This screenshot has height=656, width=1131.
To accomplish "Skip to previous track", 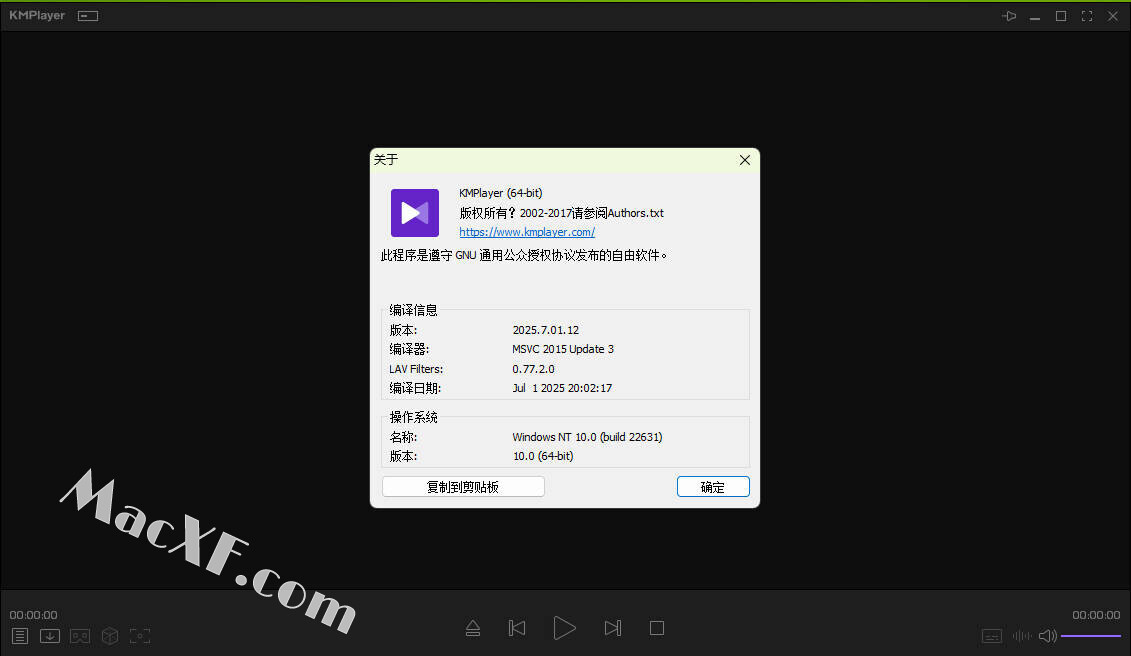I will click(517, 629).
